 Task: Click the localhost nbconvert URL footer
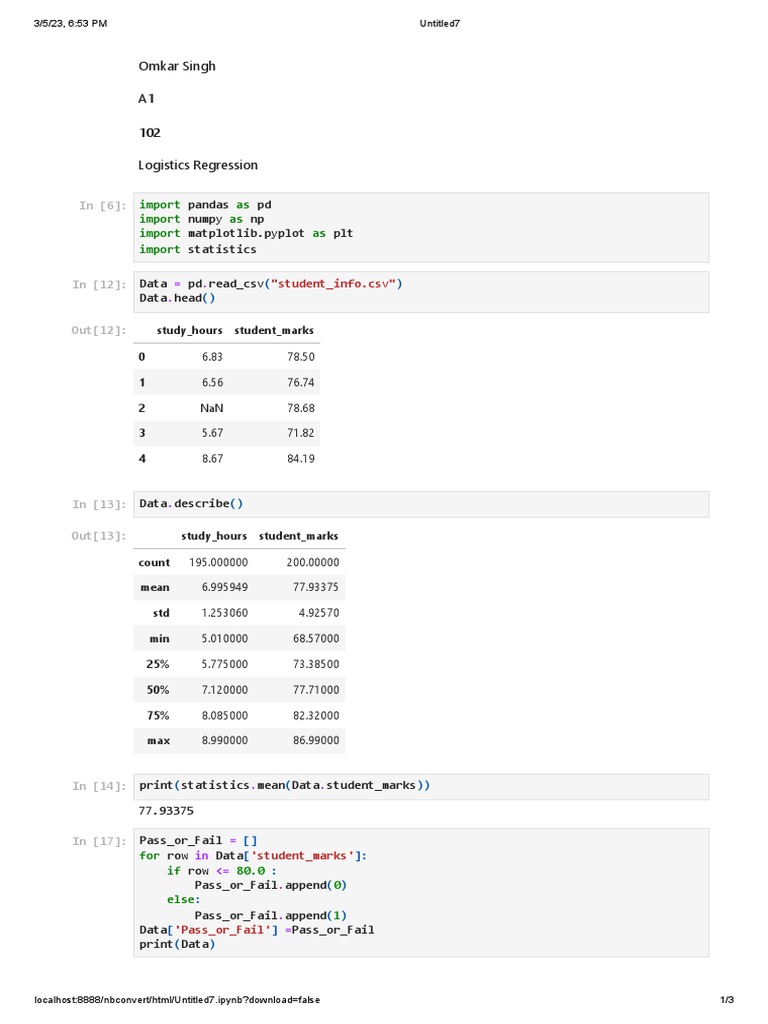[x=177, y=1000]
